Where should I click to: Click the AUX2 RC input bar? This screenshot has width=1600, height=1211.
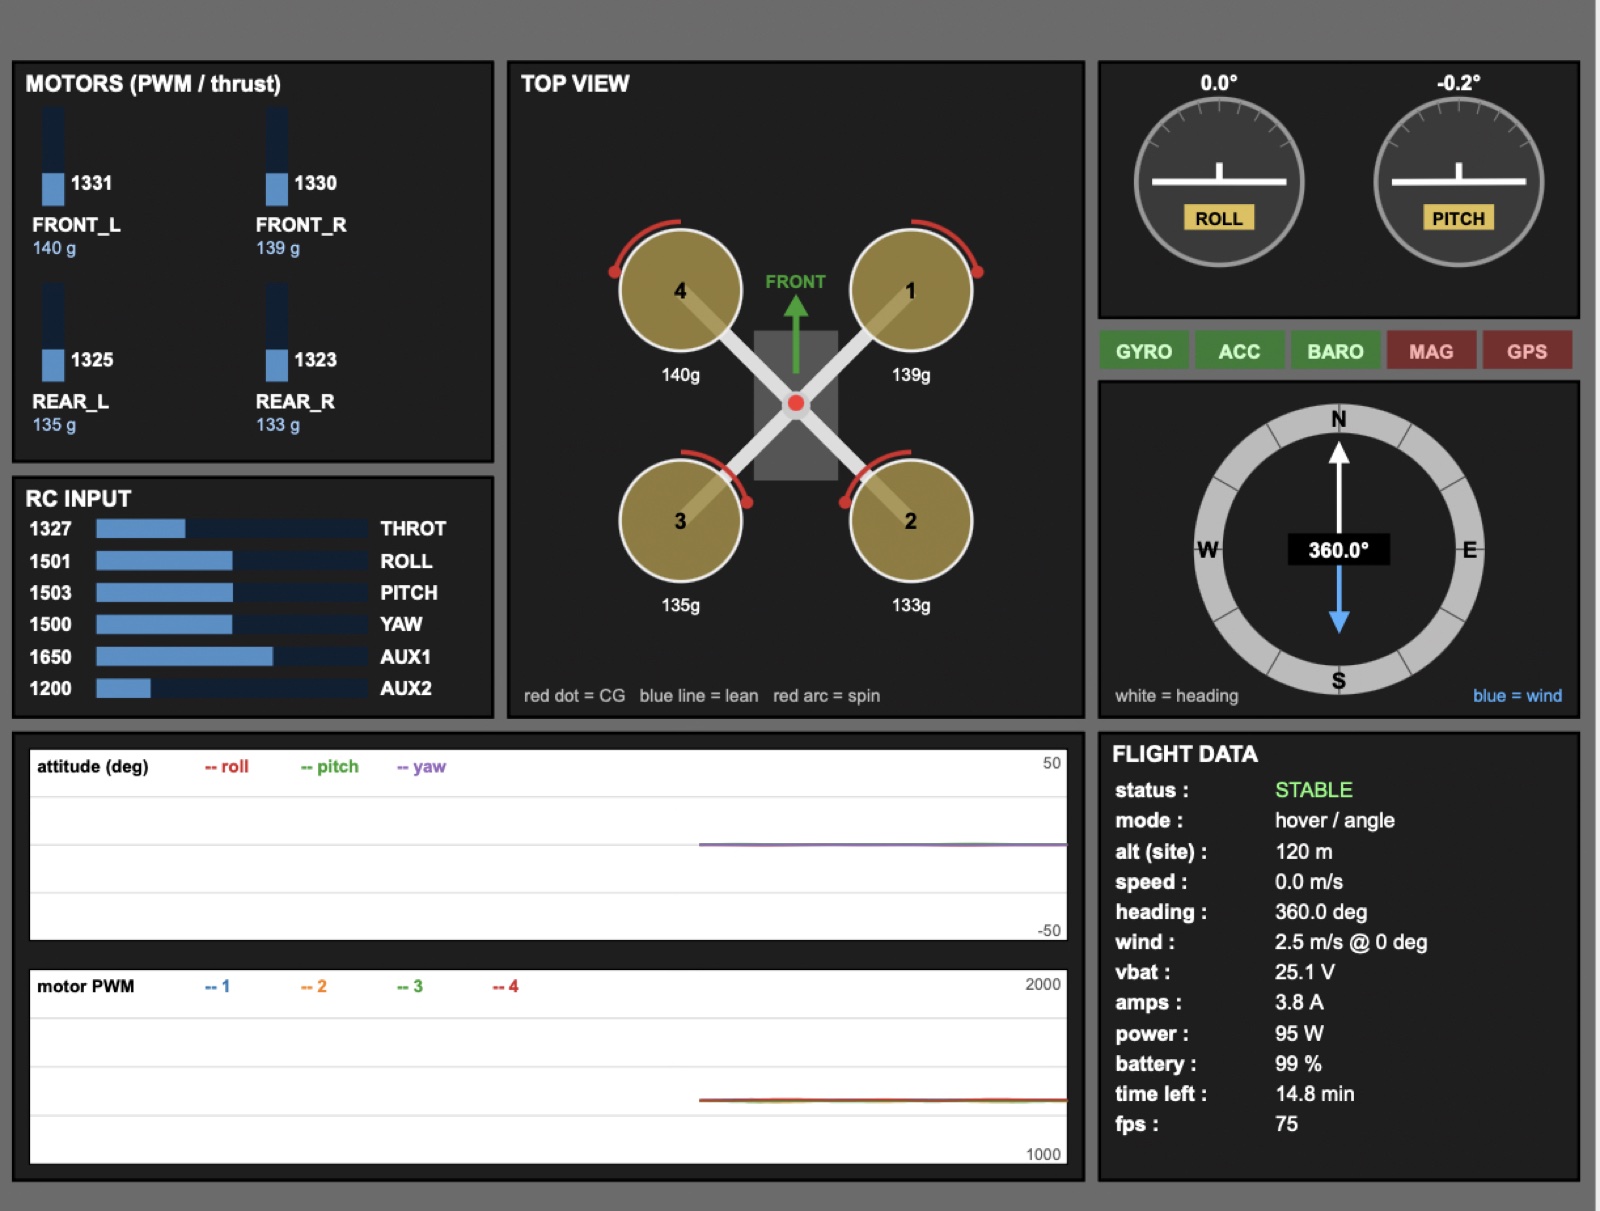click(232, 688)
